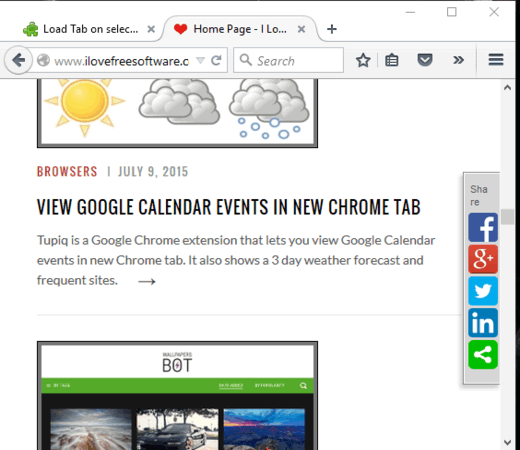The height and width of the screenshot is (450, 520).
Task: Open the BROWSERS category link
Action: pyautogui.click(x=67, y=172)
